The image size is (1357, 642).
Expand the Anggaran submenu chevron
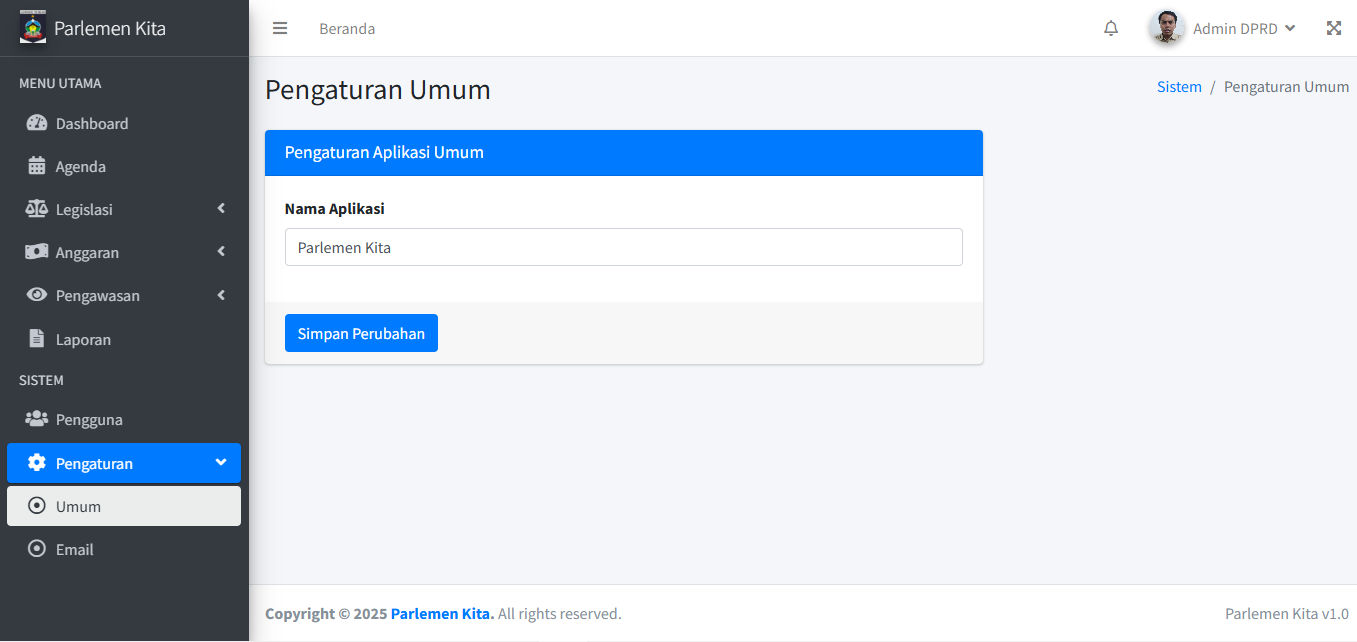[x=221, y=252]
